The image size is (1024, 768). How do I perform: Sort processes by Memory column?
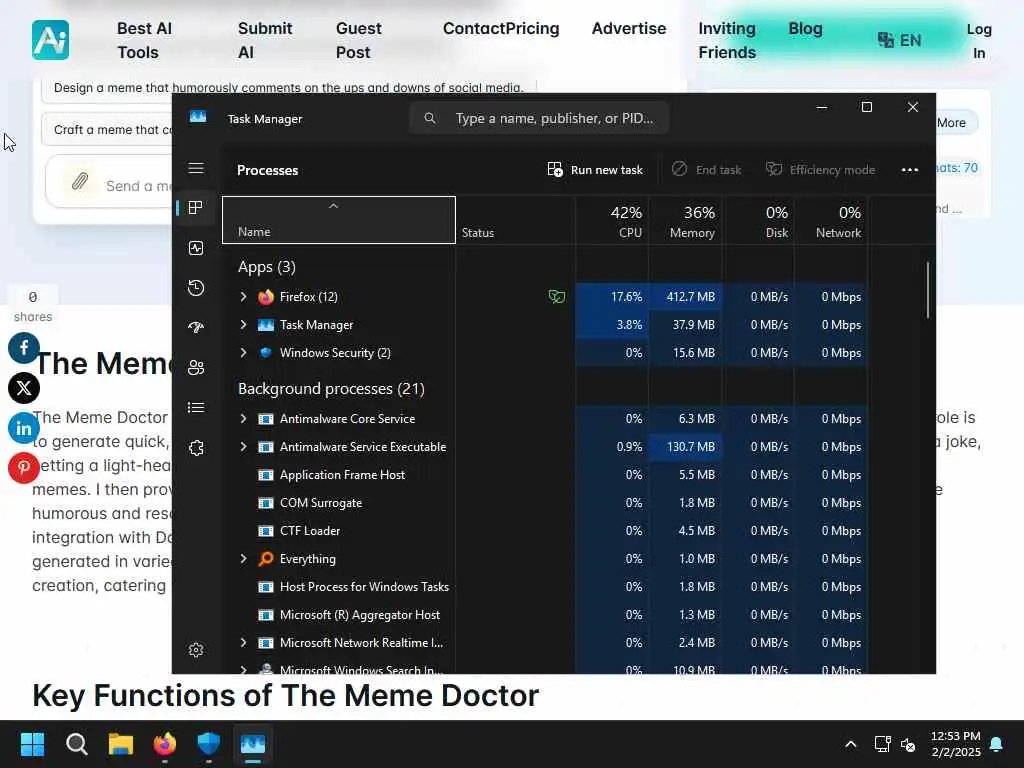pos(686,220)
